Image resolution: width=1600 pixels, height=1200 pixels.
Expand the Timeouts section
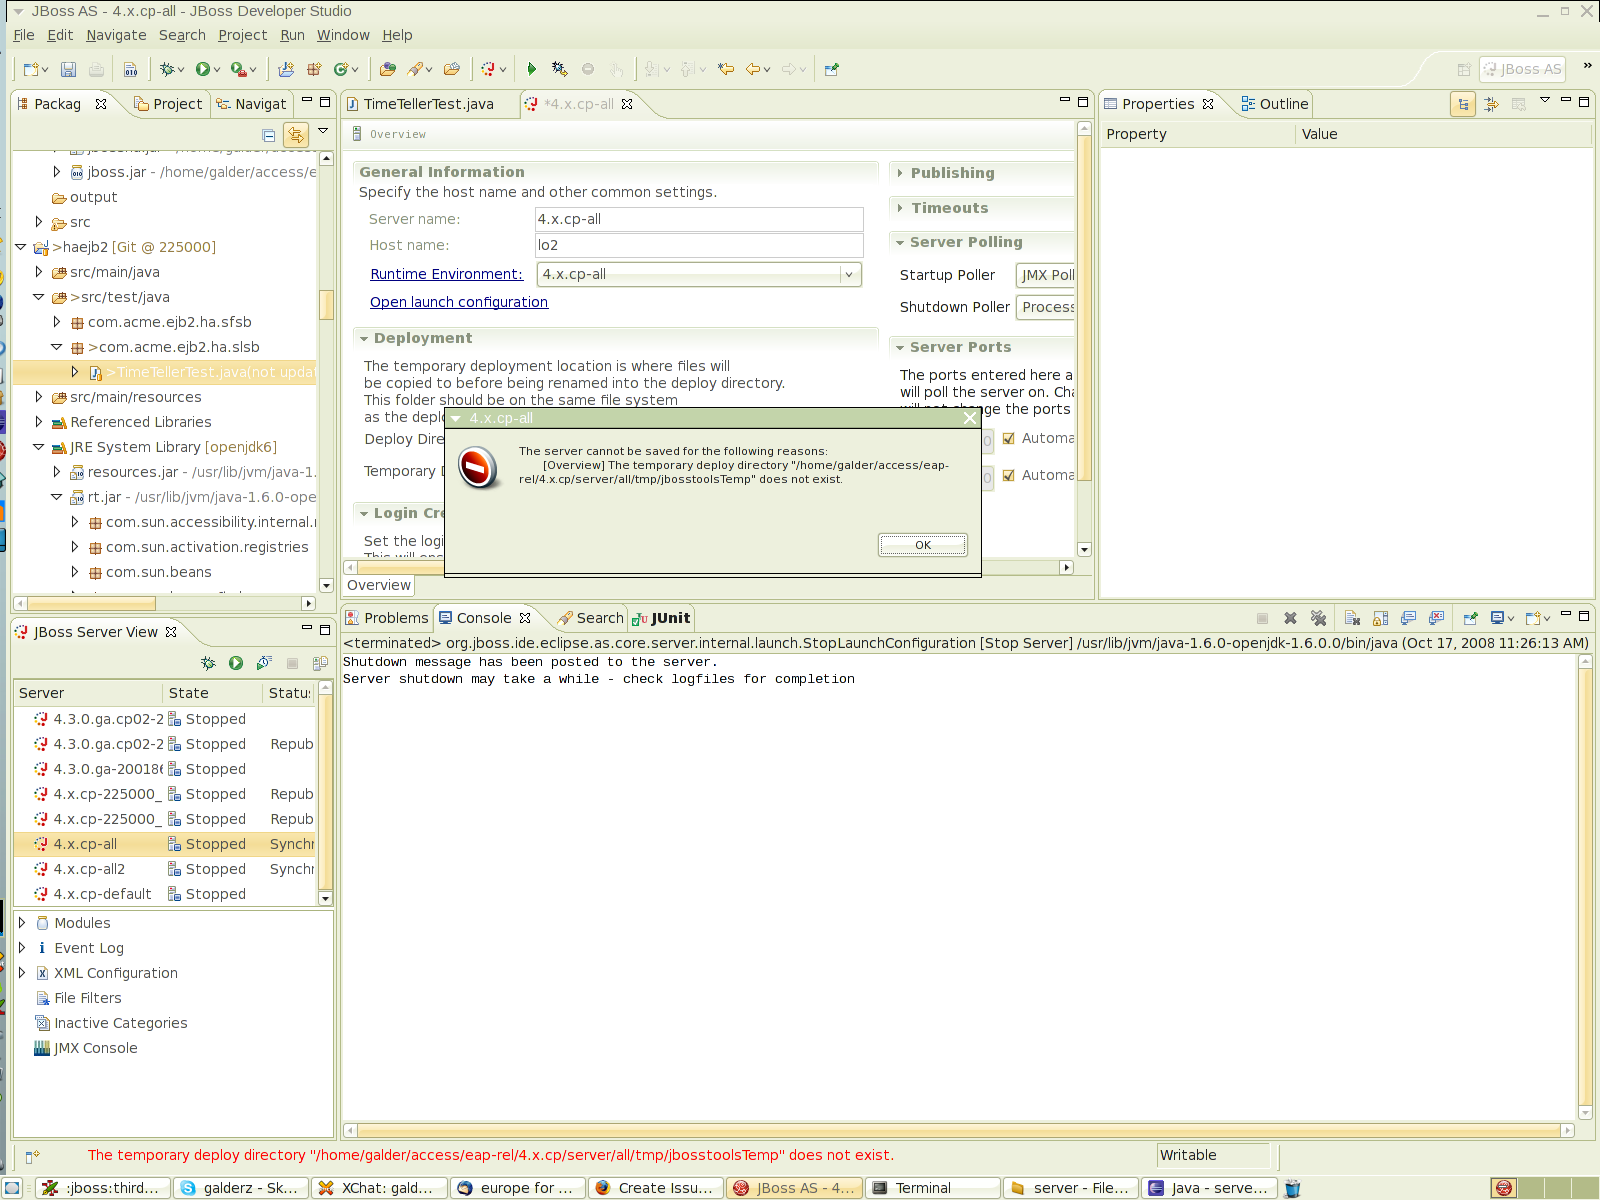pos(948,208)
